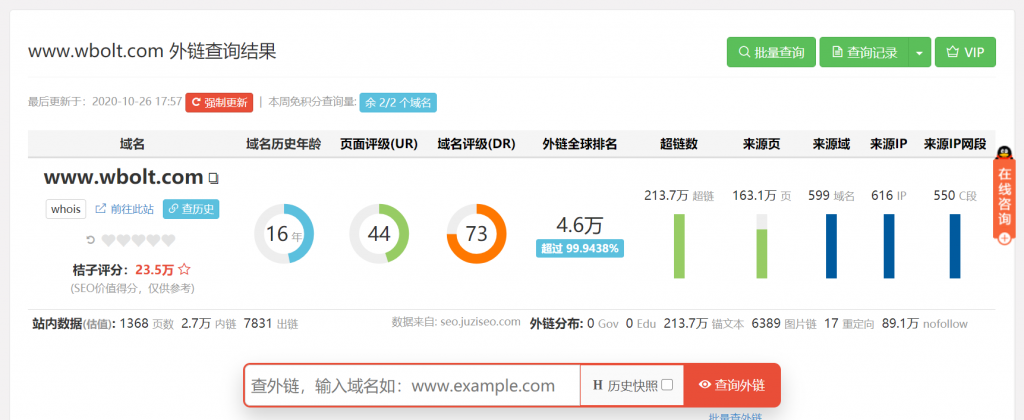This screenshot has height=420, width=1024.
Task: Click the plus icon below 在线咨询
Action: 1004,238
